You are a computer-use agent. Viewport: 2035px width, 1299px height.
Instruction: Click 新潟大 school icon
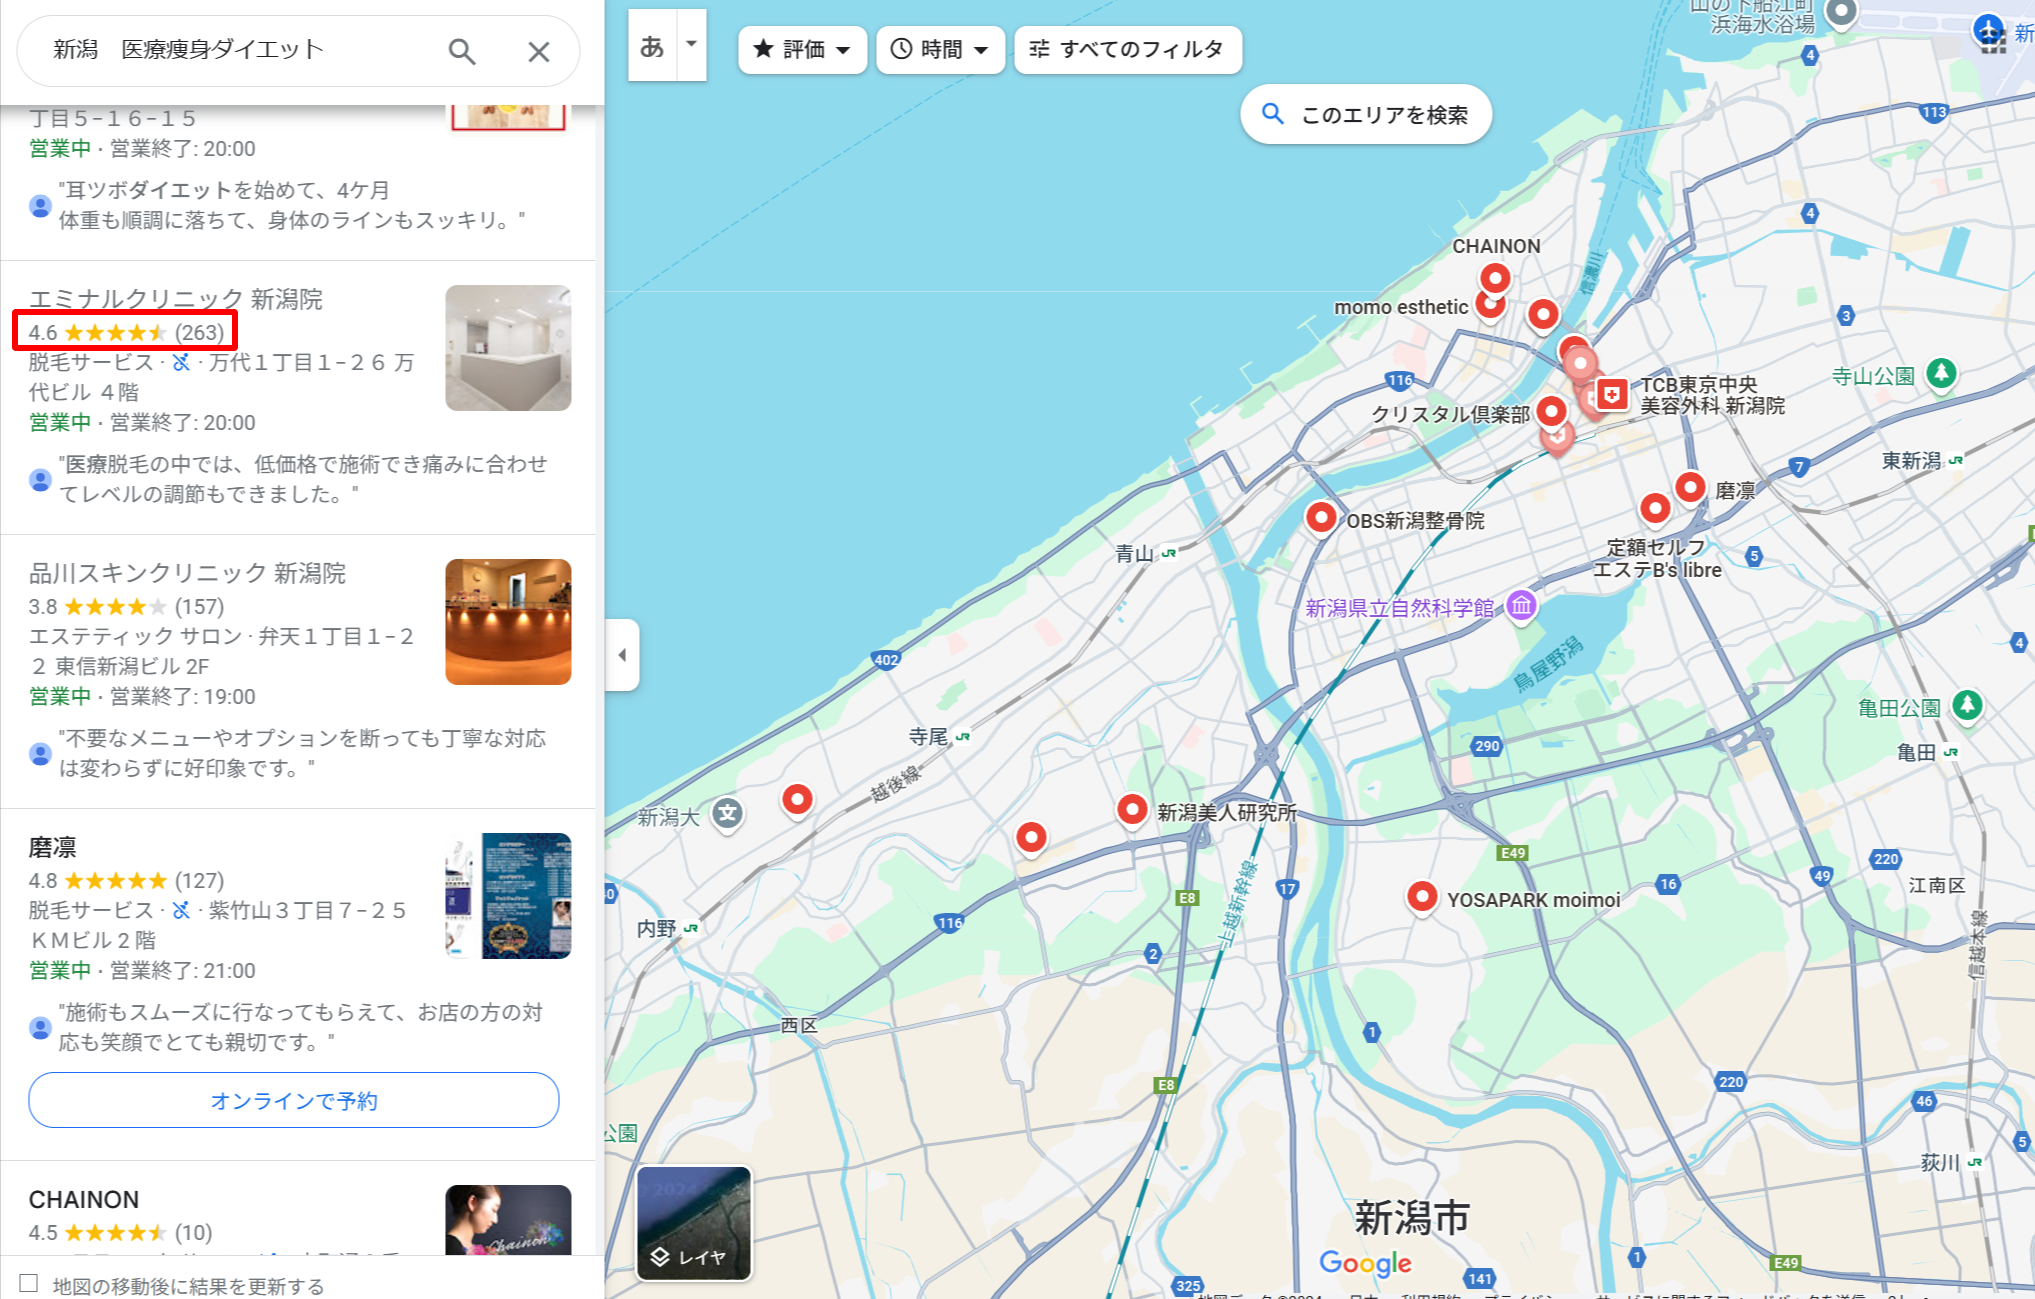coord(728,814)
